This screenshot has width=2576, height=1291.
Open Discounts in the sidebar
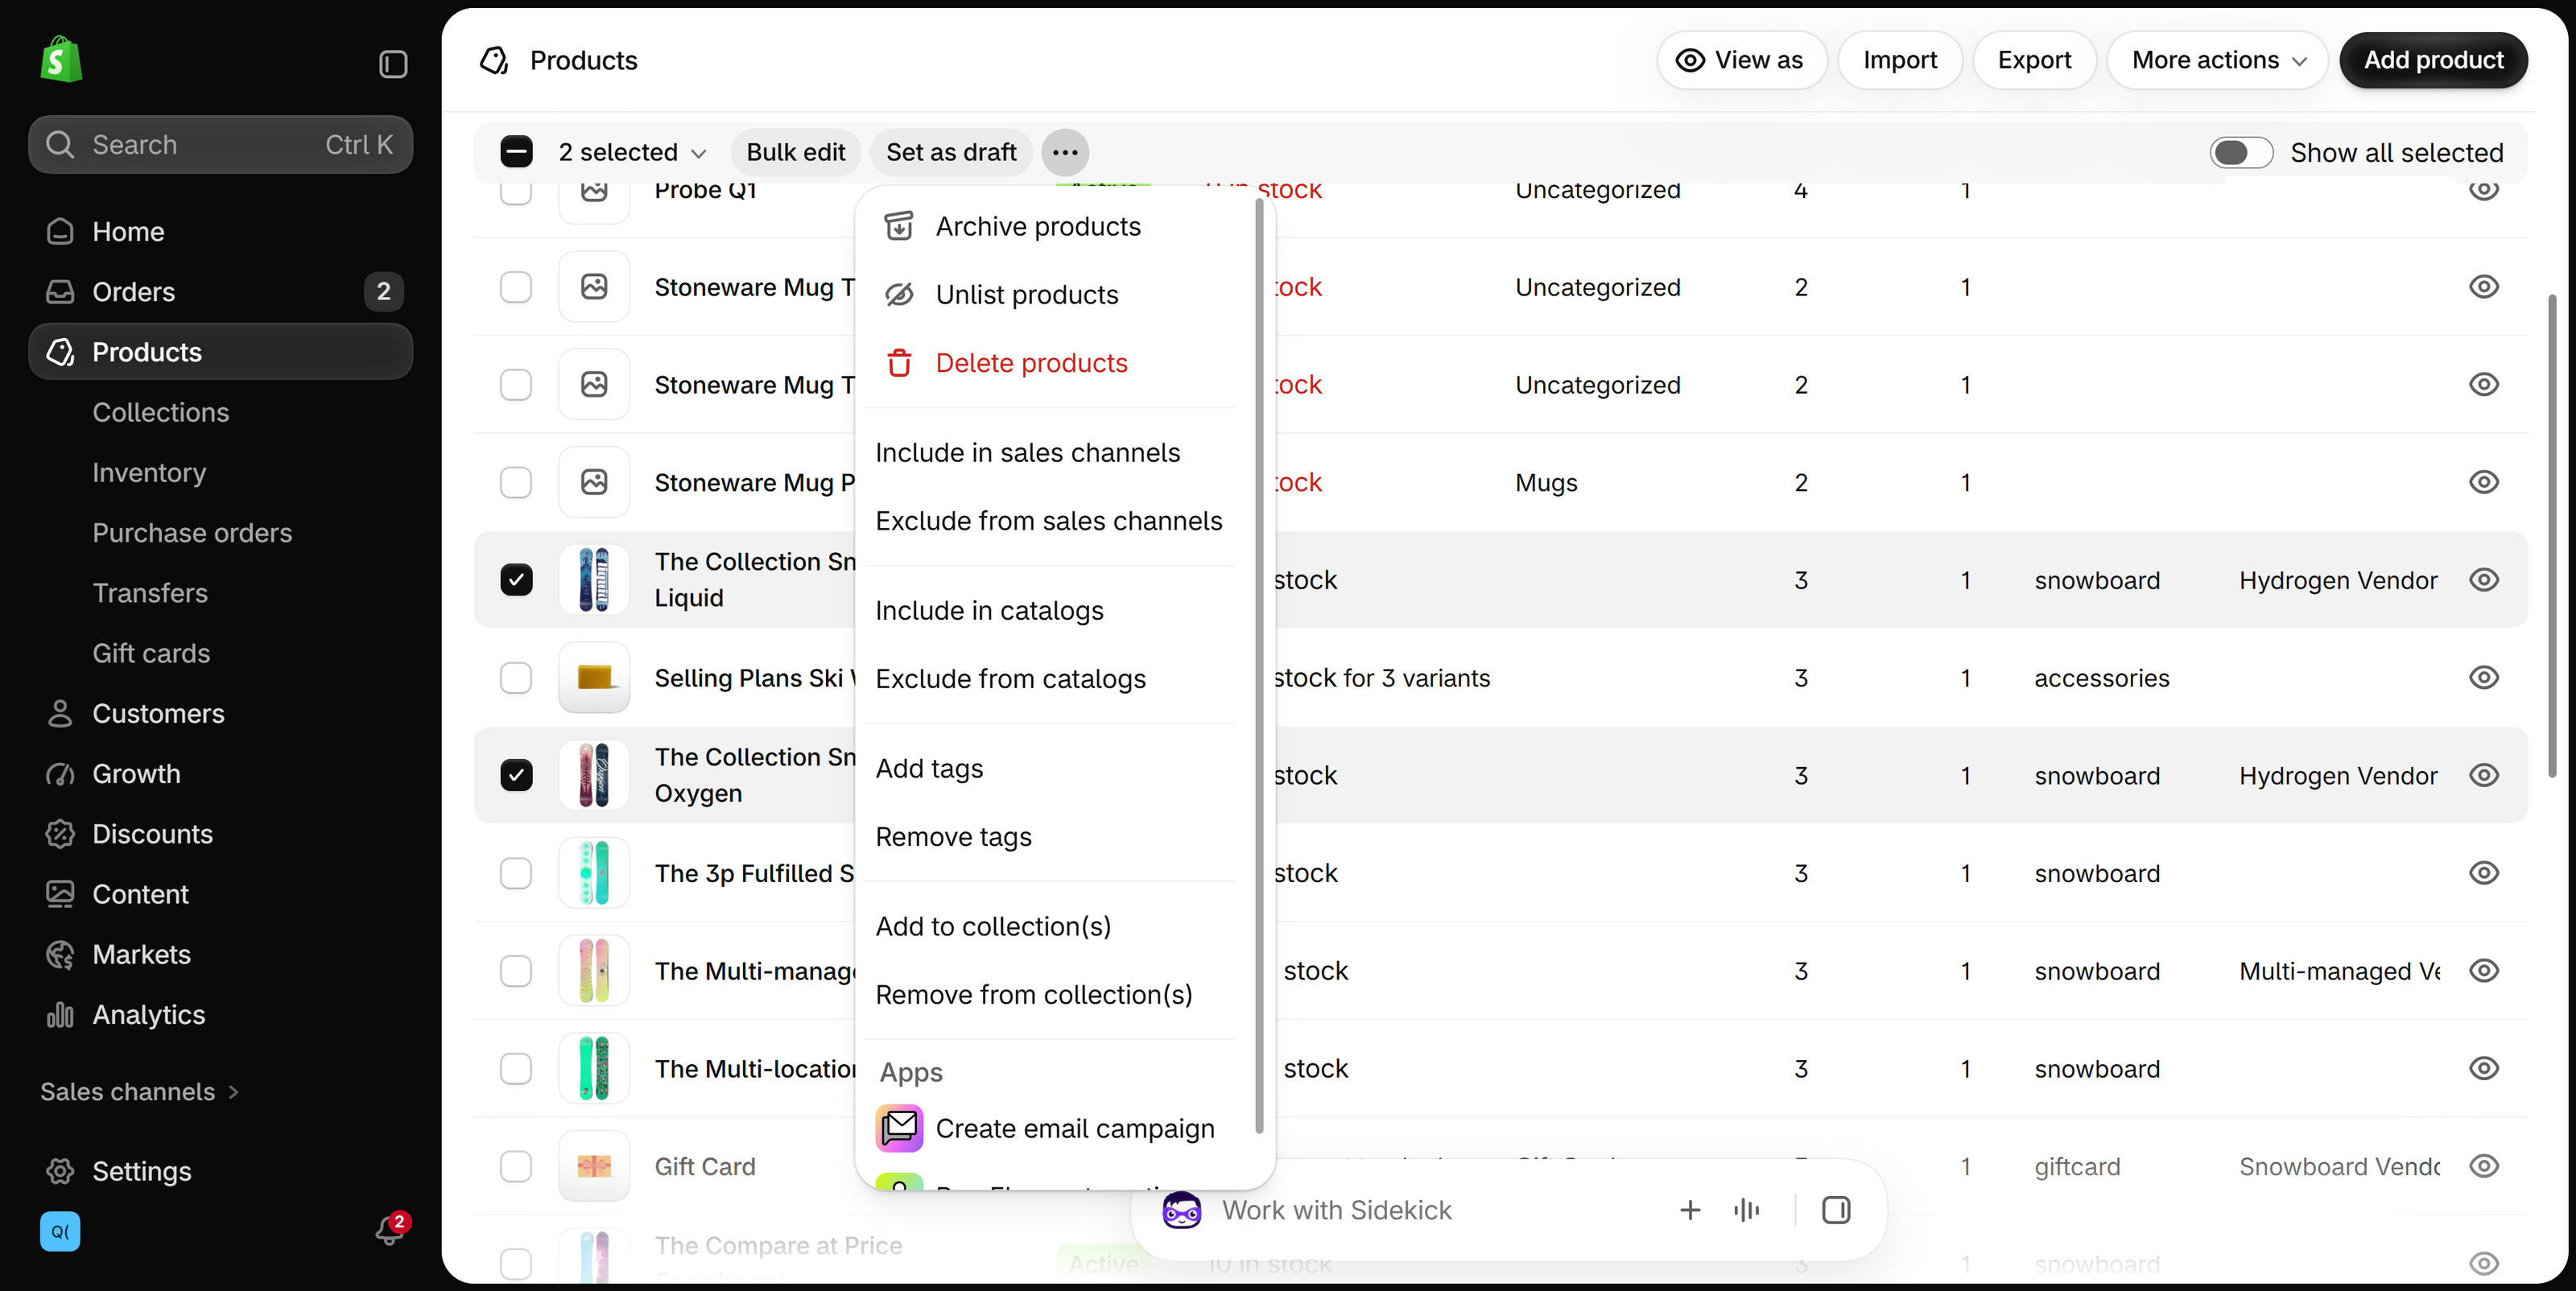(220, 833)
